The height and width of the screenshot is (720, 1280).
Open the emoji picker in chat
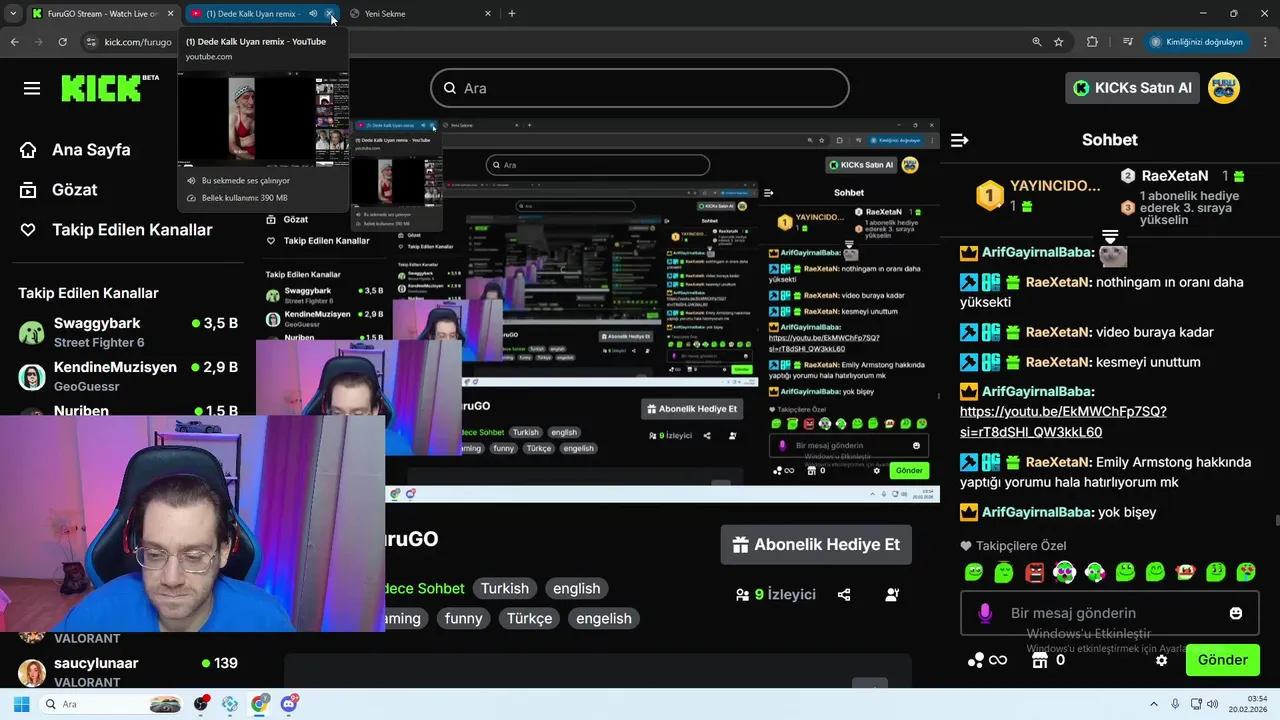(x=1236, y=613)
